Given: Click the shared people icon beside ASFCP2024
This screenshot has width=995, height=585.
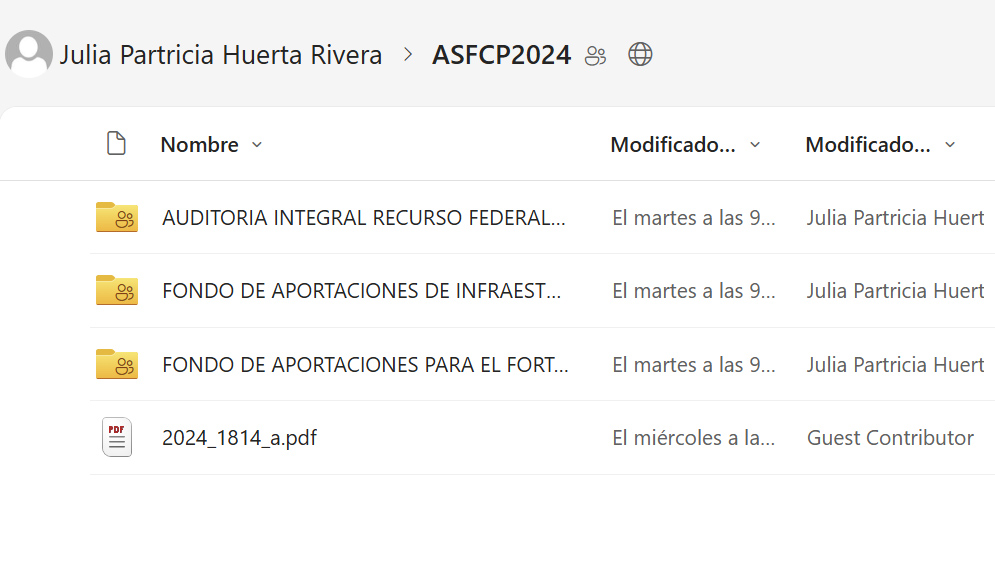Looking at the screenshot, I should pyautogui.click(x=596, y=56).
